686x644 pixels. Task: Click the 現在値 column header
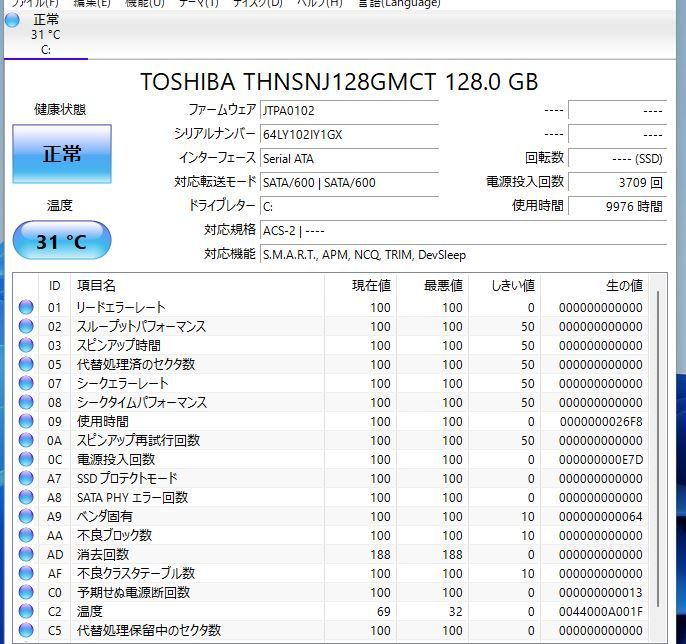tap(360, 286)
